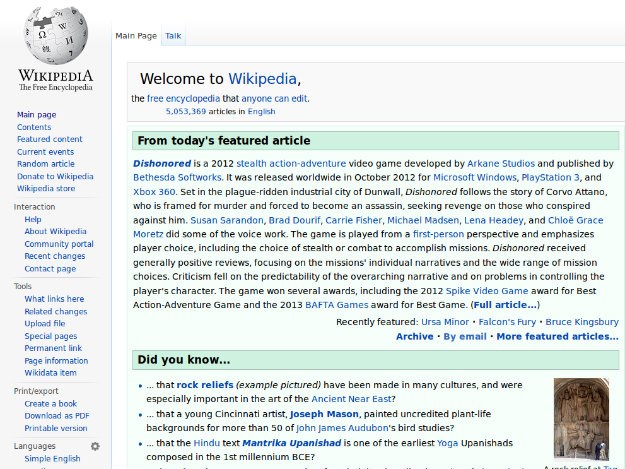Open the Help link under Interaction

tap(33, 219)
